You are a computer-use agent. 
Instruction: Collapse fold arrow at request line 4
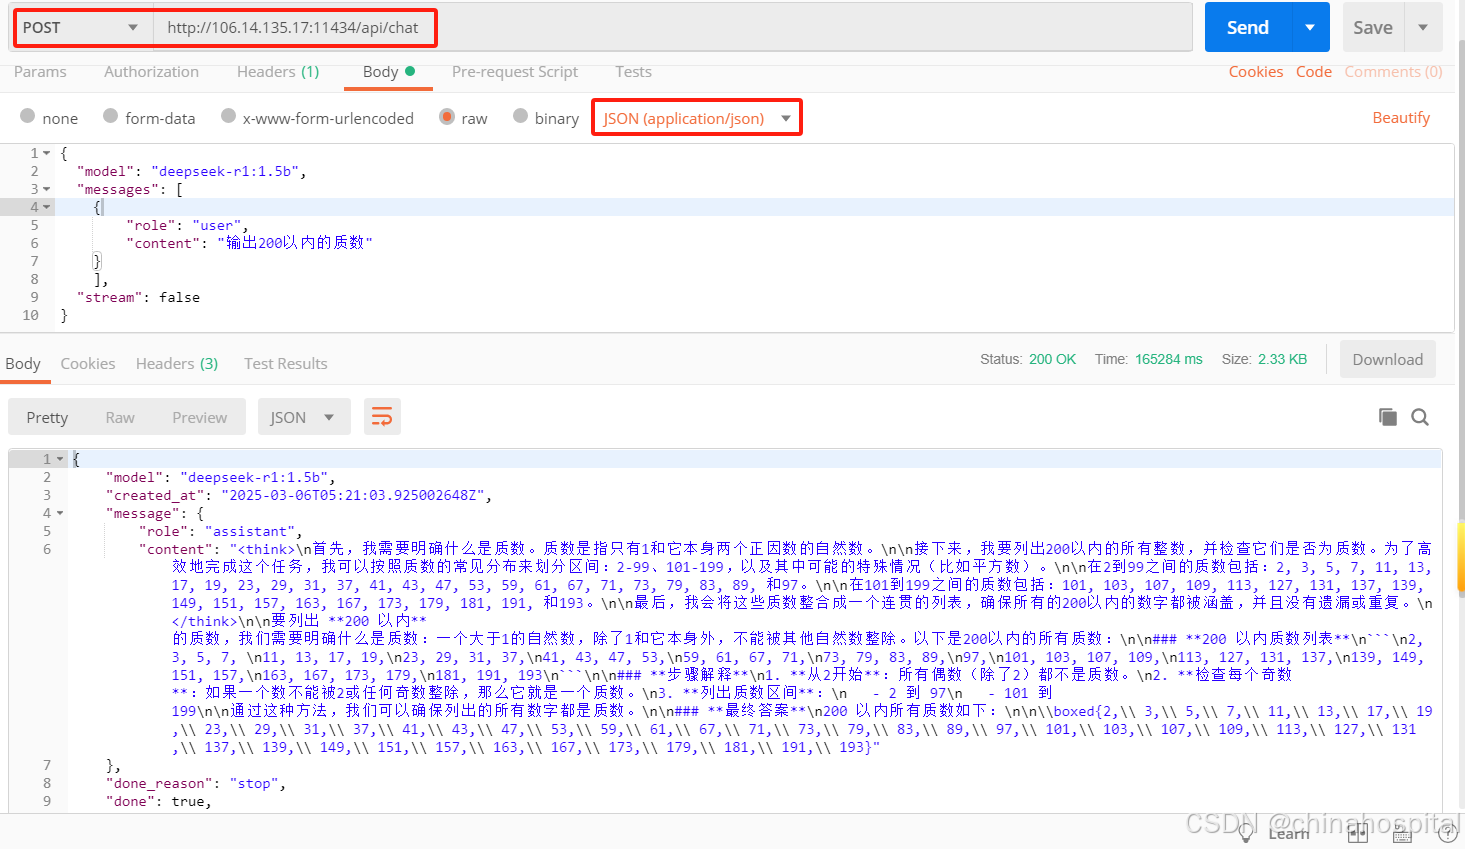[x=47, y=207]
